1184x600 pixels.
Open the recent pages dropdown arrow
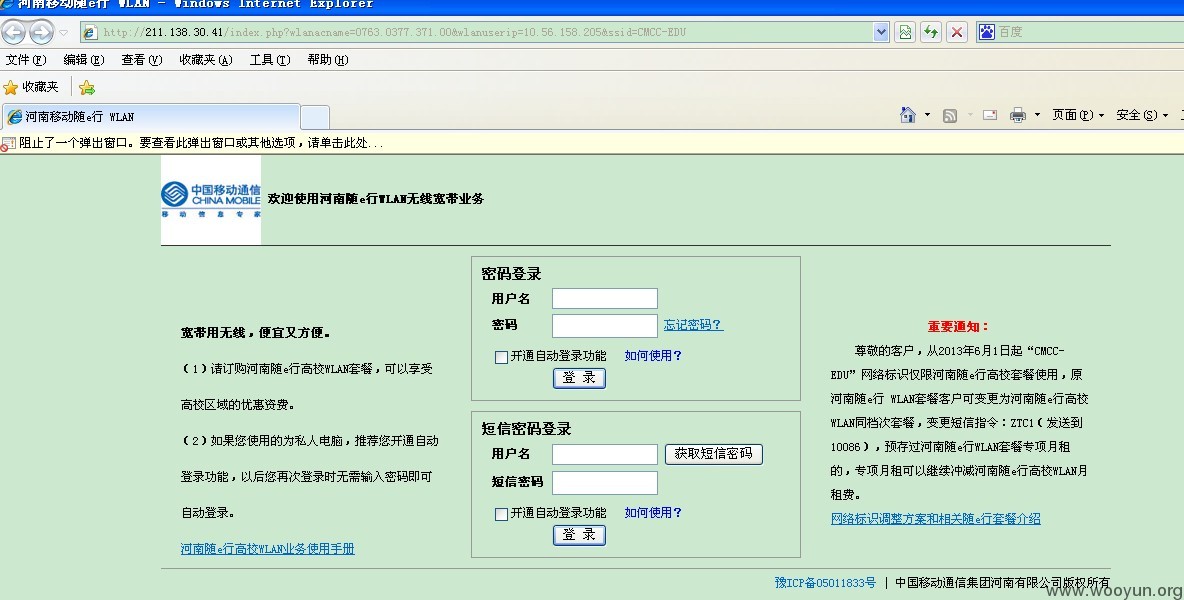coord(64,32)
